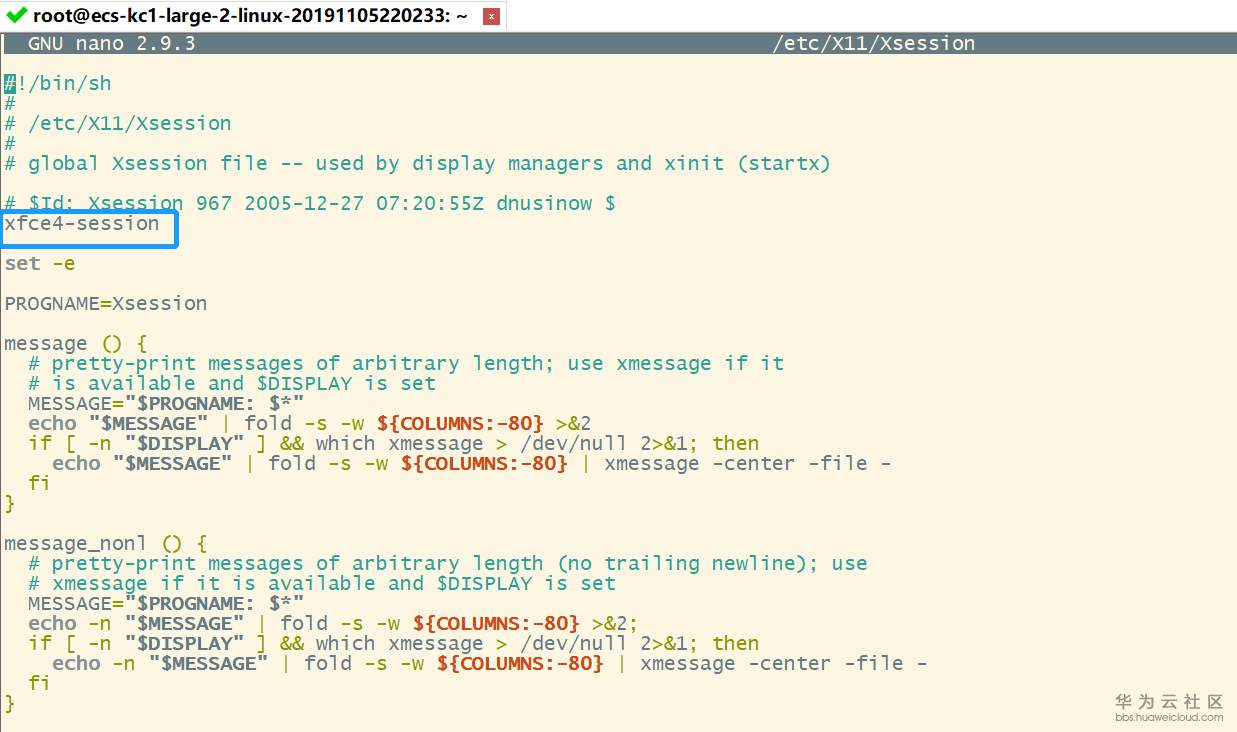Click 'echo "$MESSAGE"' xmessage -center line

point(472,463)
